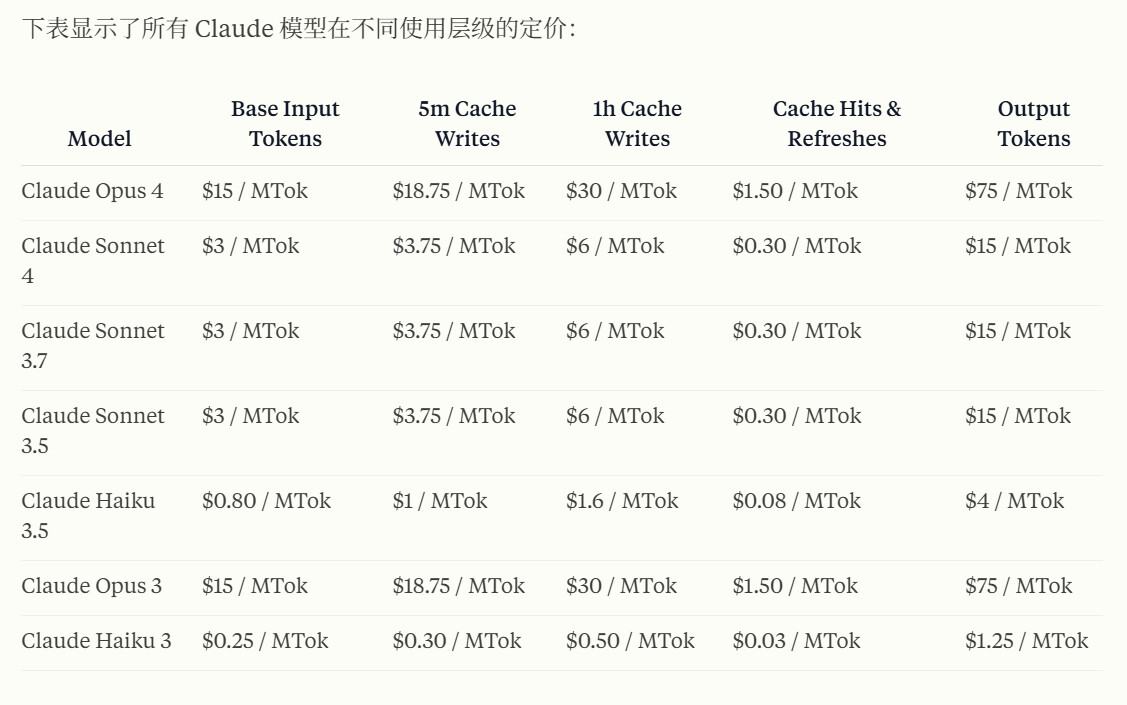Click Claude Haiku 3's $1.25 / MTok output price
This screenshot has height=705, width=1127.
(x=1026, y=641)
